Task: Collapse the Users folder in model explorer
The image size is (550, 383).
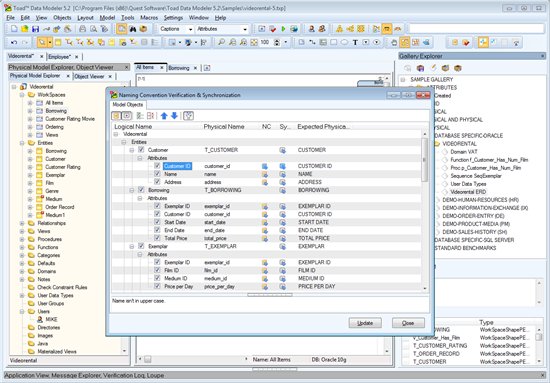Action: point(22,311)
